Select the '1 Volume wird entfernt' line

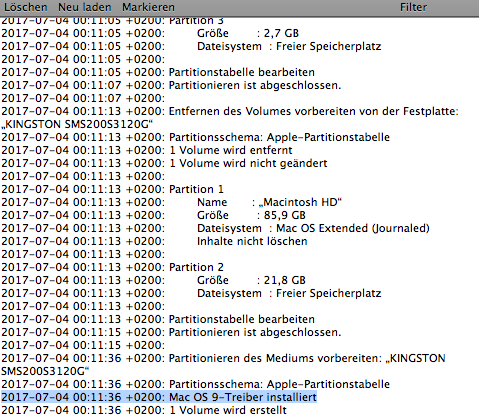pyautogui.click(x=147, y=150)
